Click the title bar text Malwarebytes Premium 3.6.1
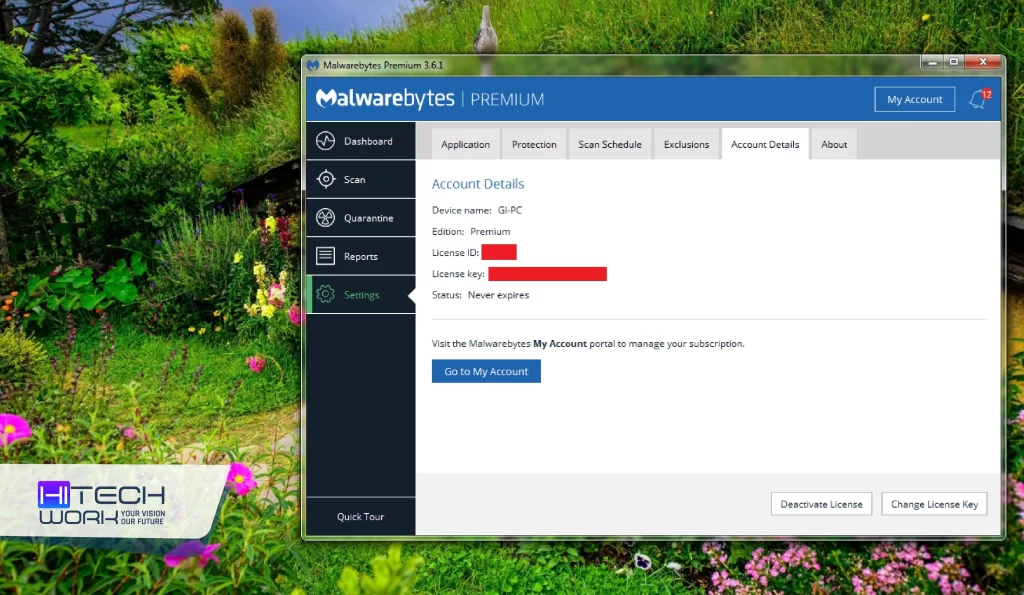This screenshot has height=595, width=1024. 383,65
